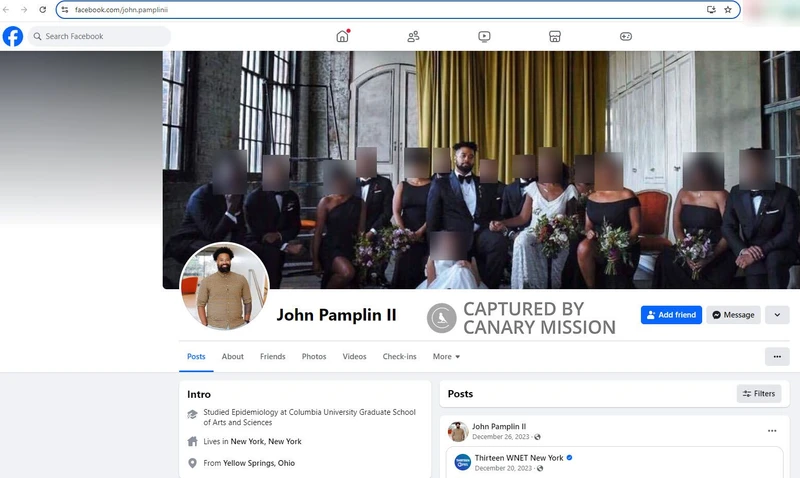The height and width of the screenshot is (478, 800).
Task: Open the Photos tab
Action: [314, 357]
